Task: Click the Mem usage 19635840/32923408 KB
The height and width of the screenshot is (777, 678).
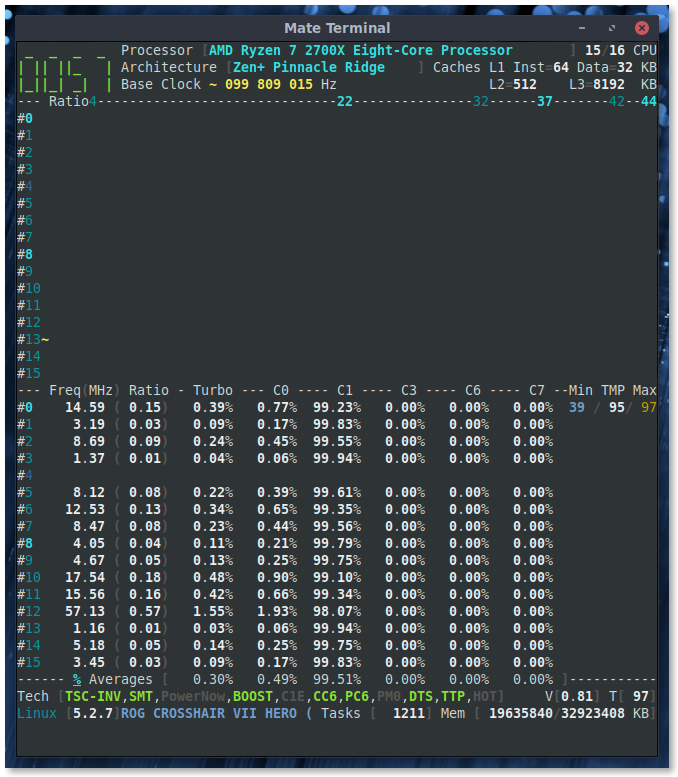Action: [568, 714]
